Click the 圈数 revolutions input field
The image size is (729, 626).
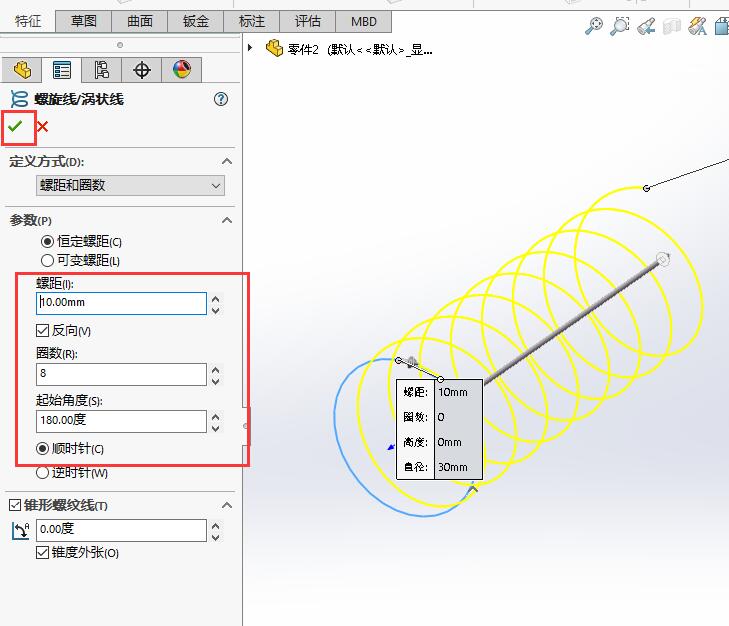coord(121,374)
